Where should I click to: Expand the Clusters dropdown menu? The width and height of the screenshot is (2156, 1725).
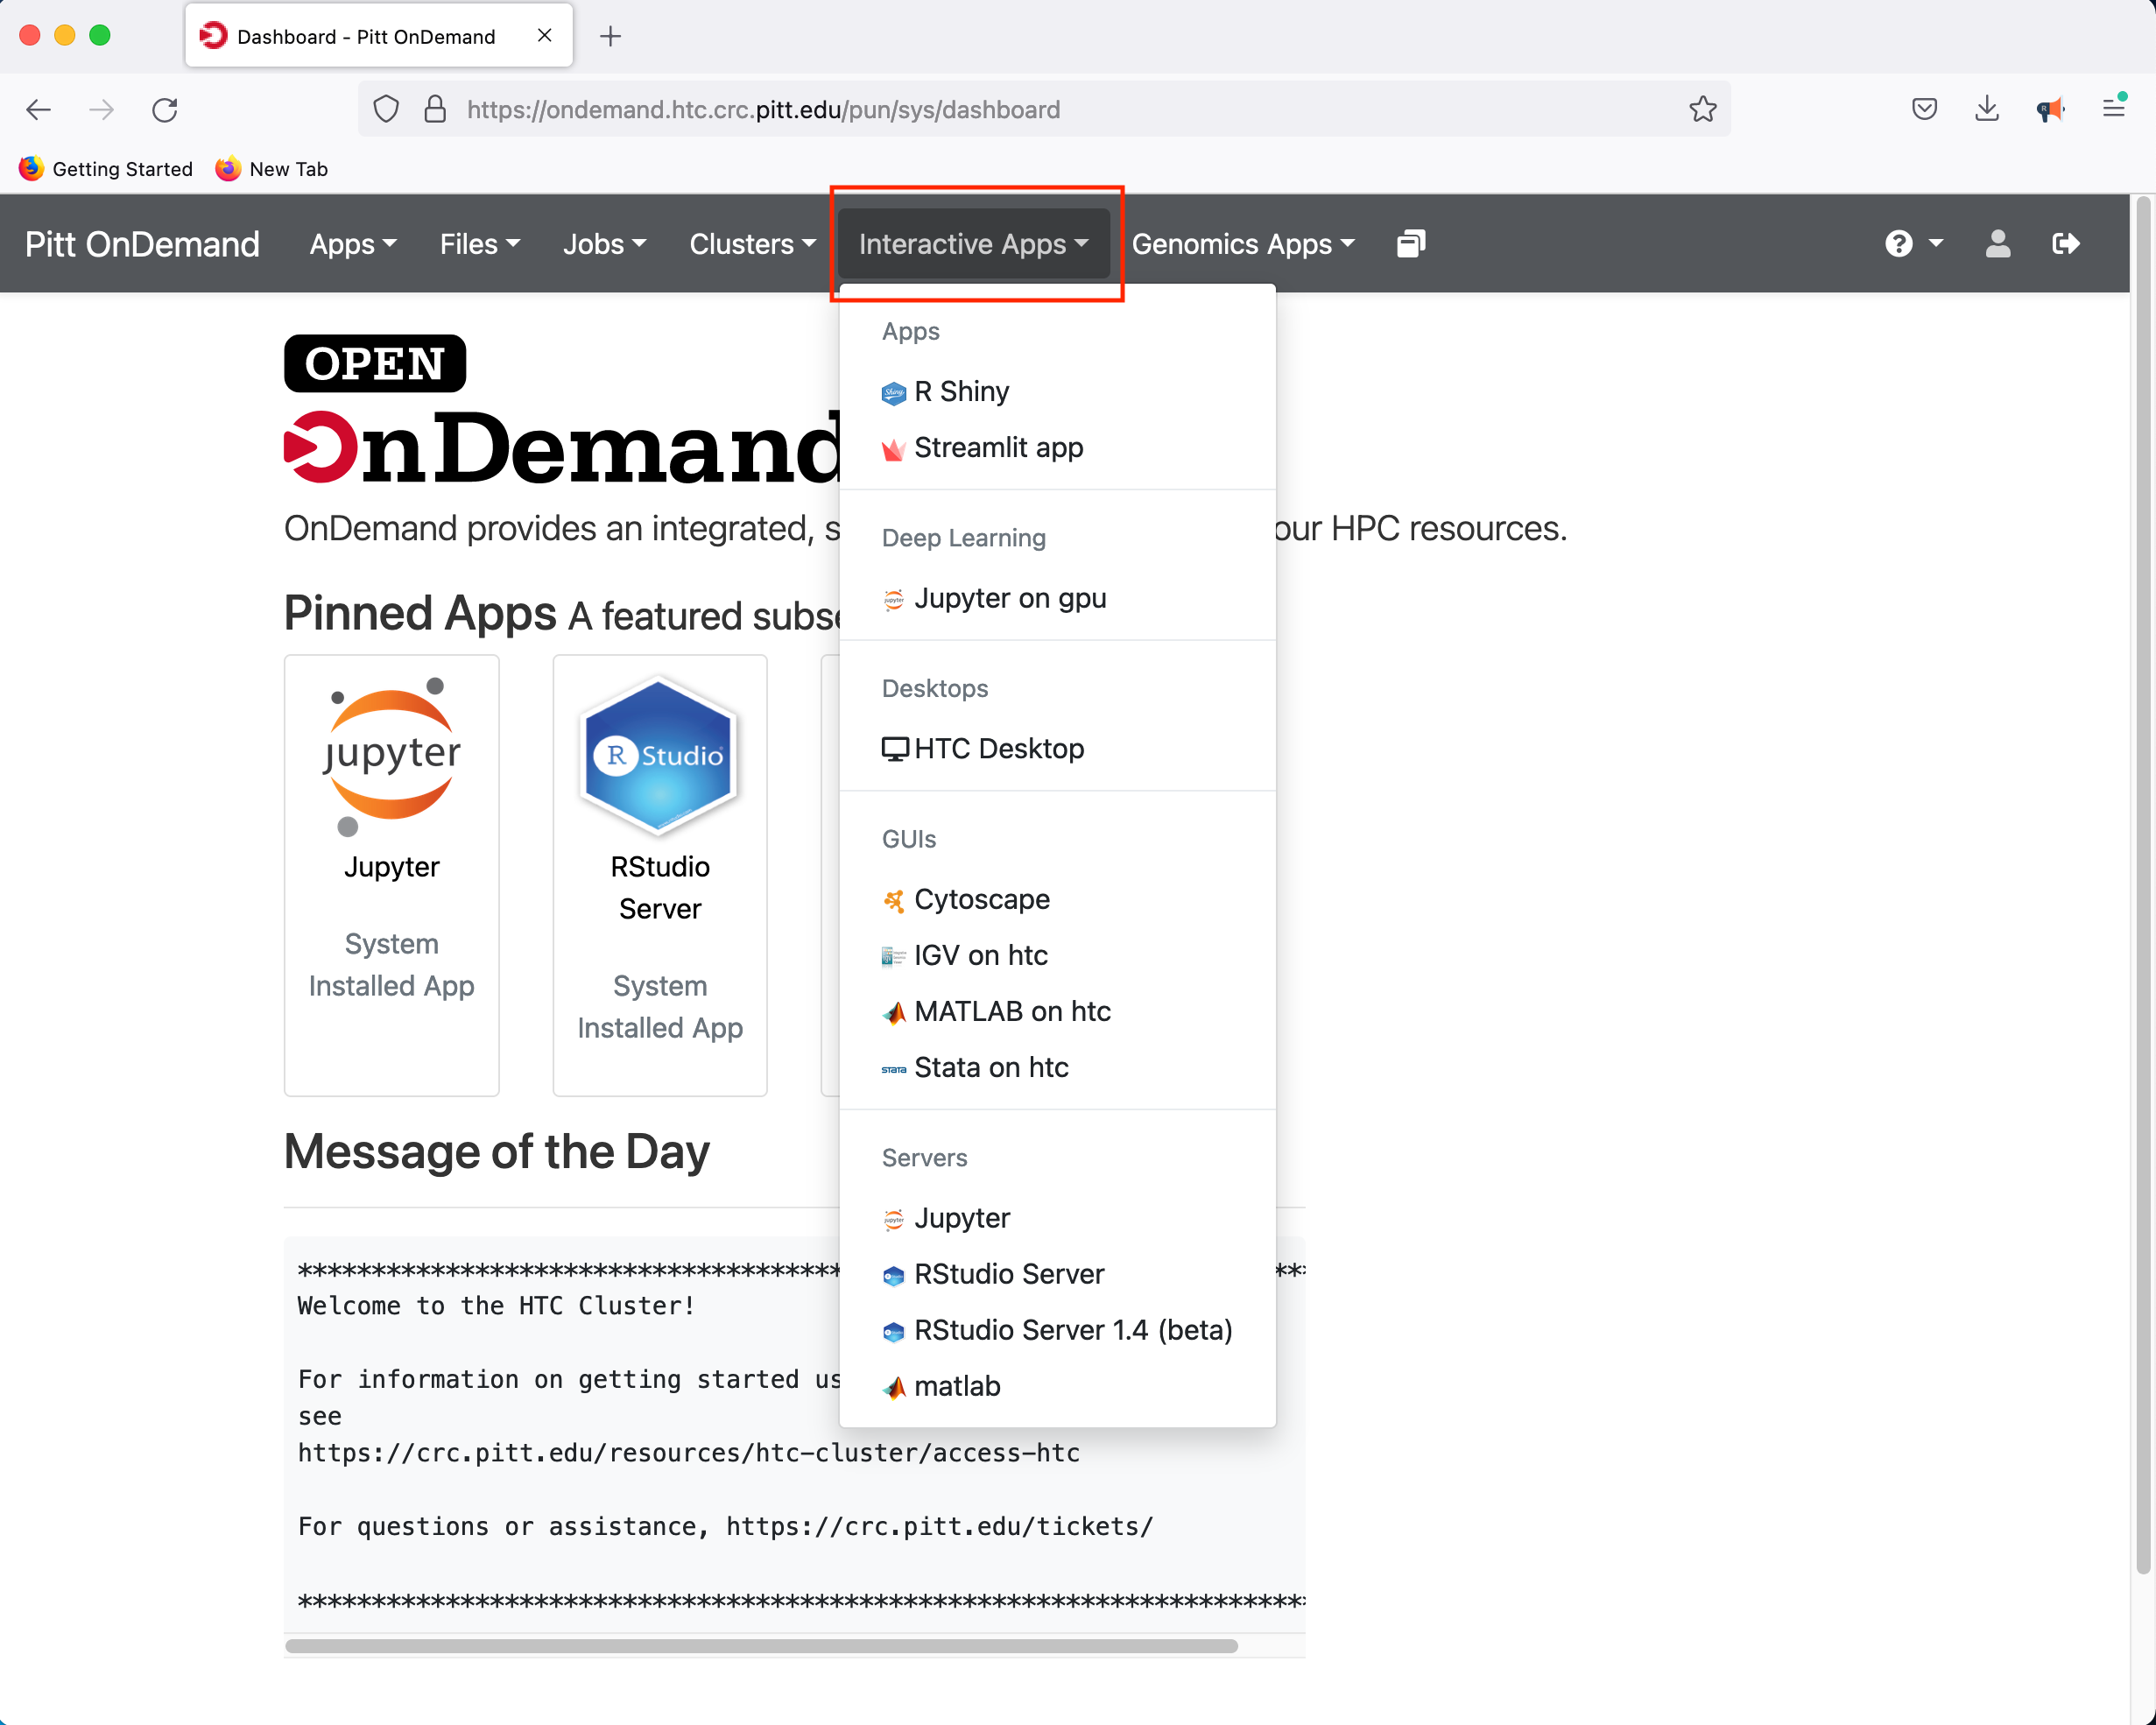click(752, 243)
